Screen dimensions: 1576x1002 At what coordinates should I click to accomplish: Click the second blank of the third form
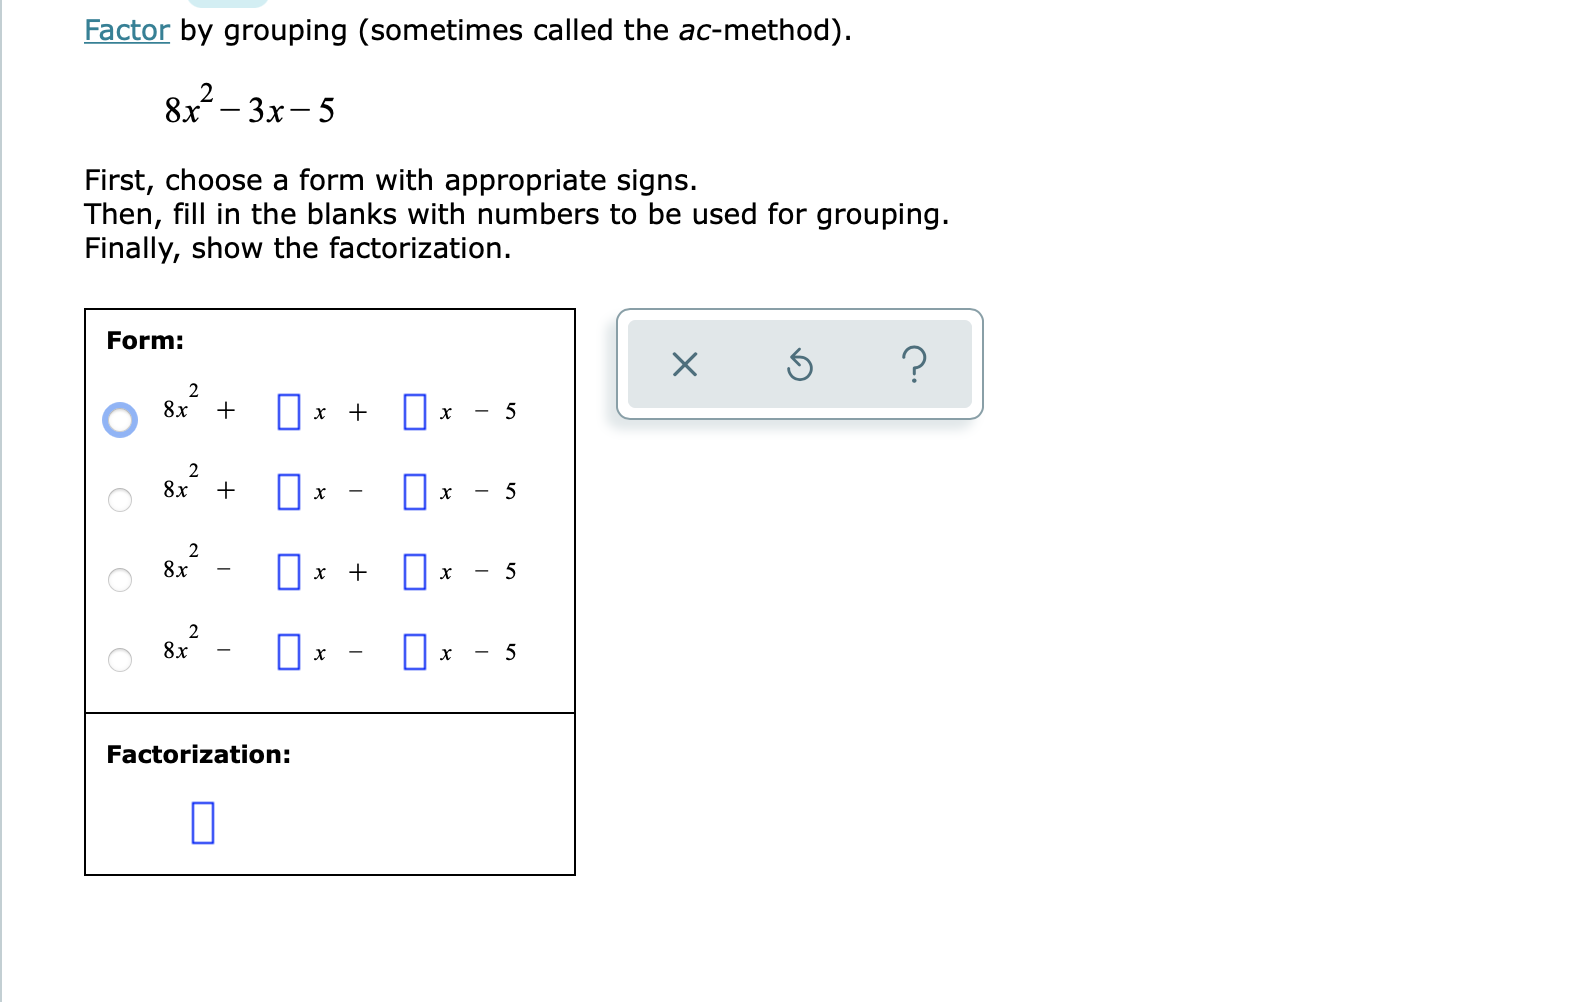point(413,572)
